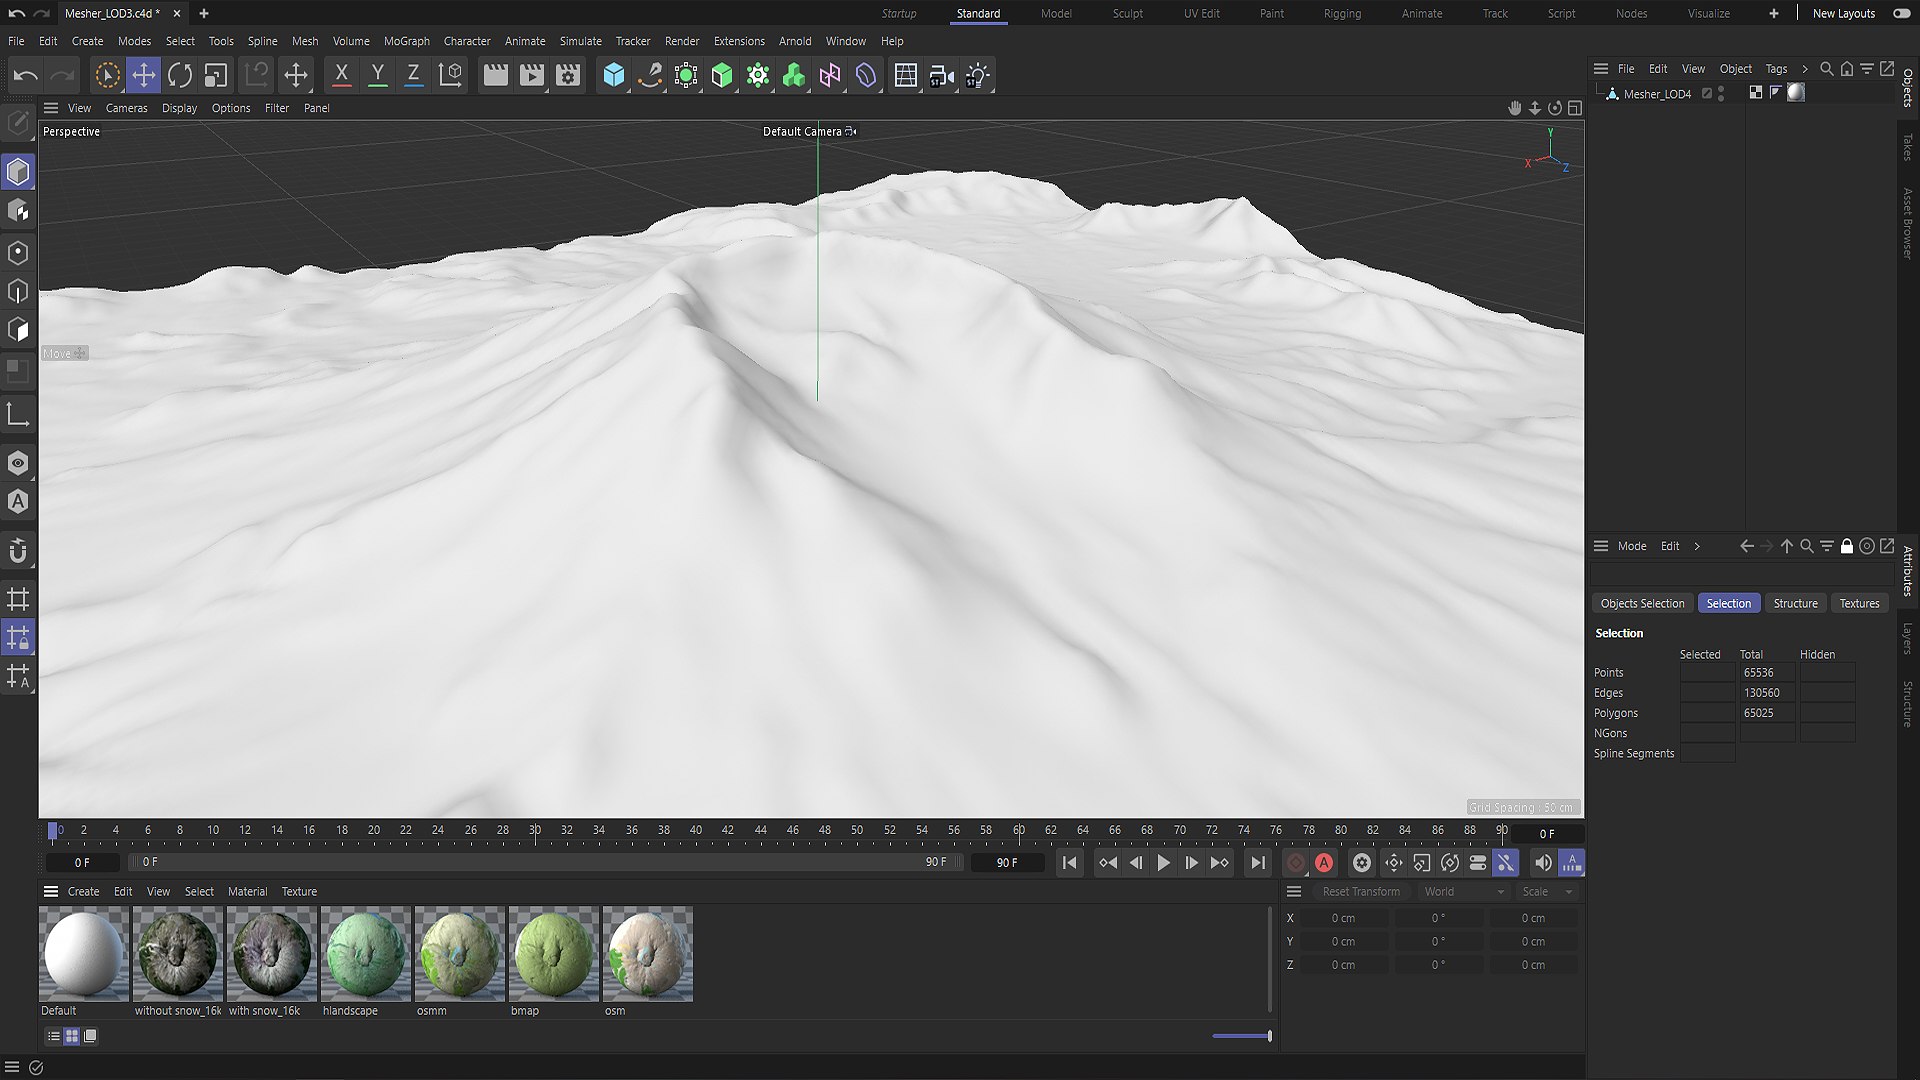
Task: Activate the Live Selection tool
Action: 107,75
